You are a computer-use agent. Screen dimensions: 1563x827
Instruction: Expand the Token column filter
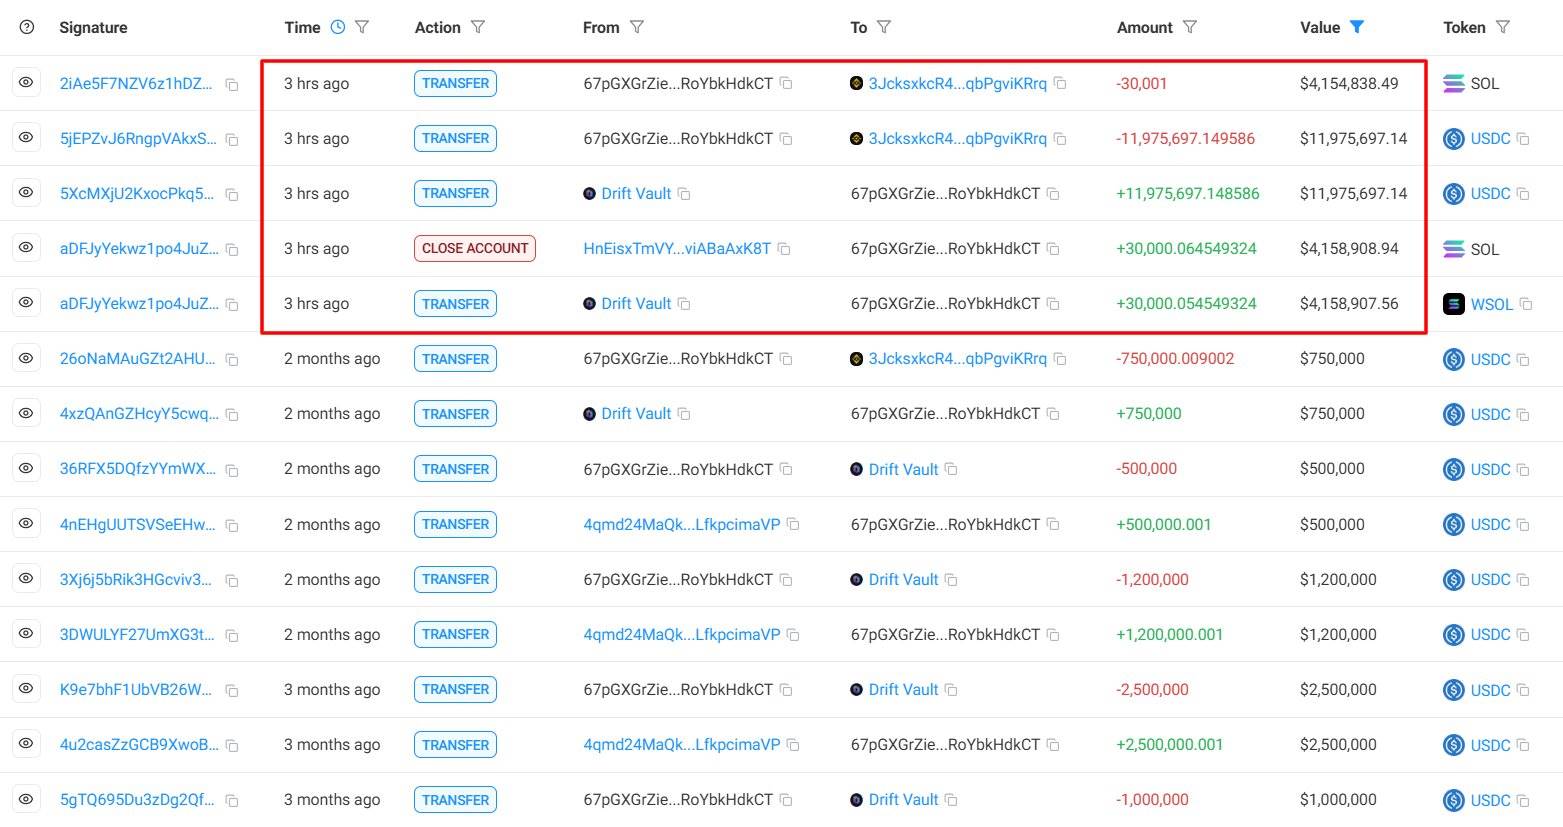(x=1503, y=27)
